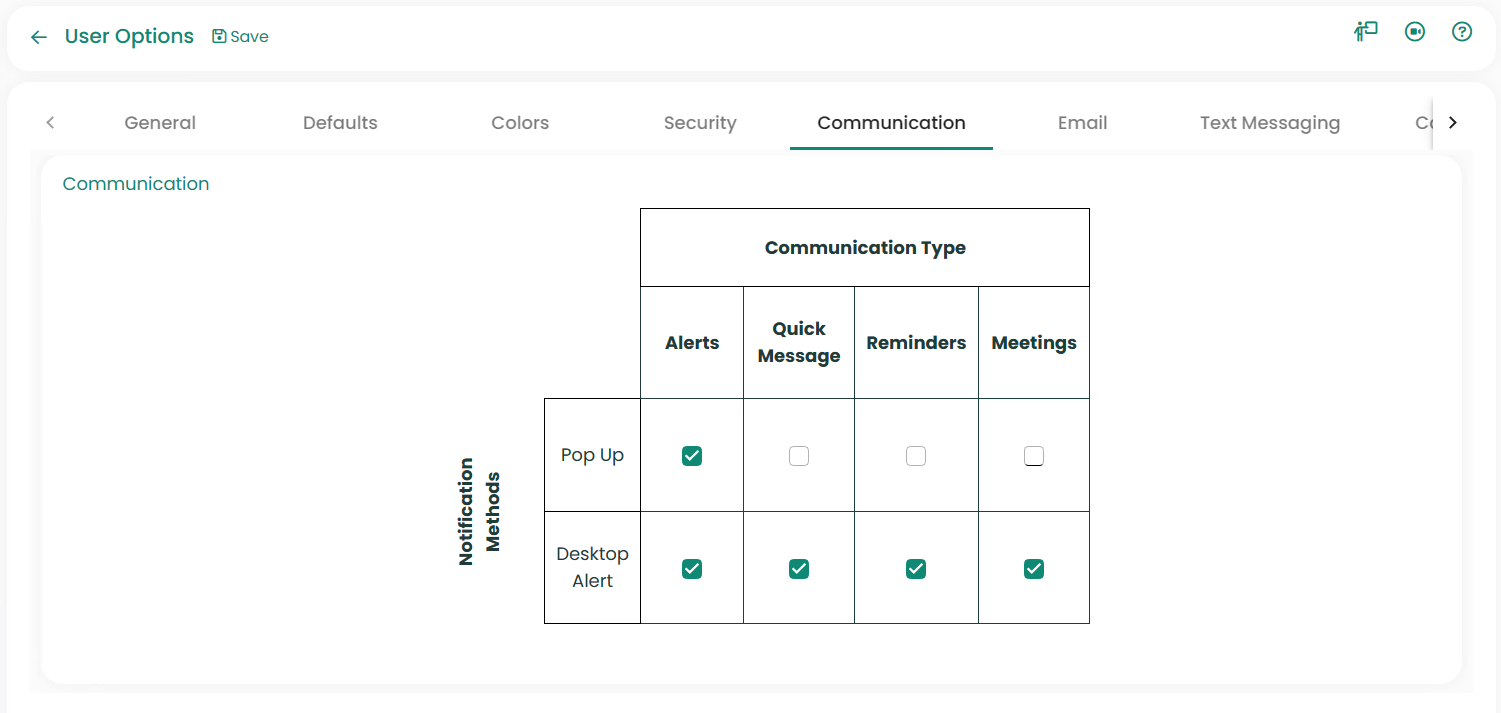Enable Pop Up for Reminders
The image size is (1501, 713).
tap(916, 456)
